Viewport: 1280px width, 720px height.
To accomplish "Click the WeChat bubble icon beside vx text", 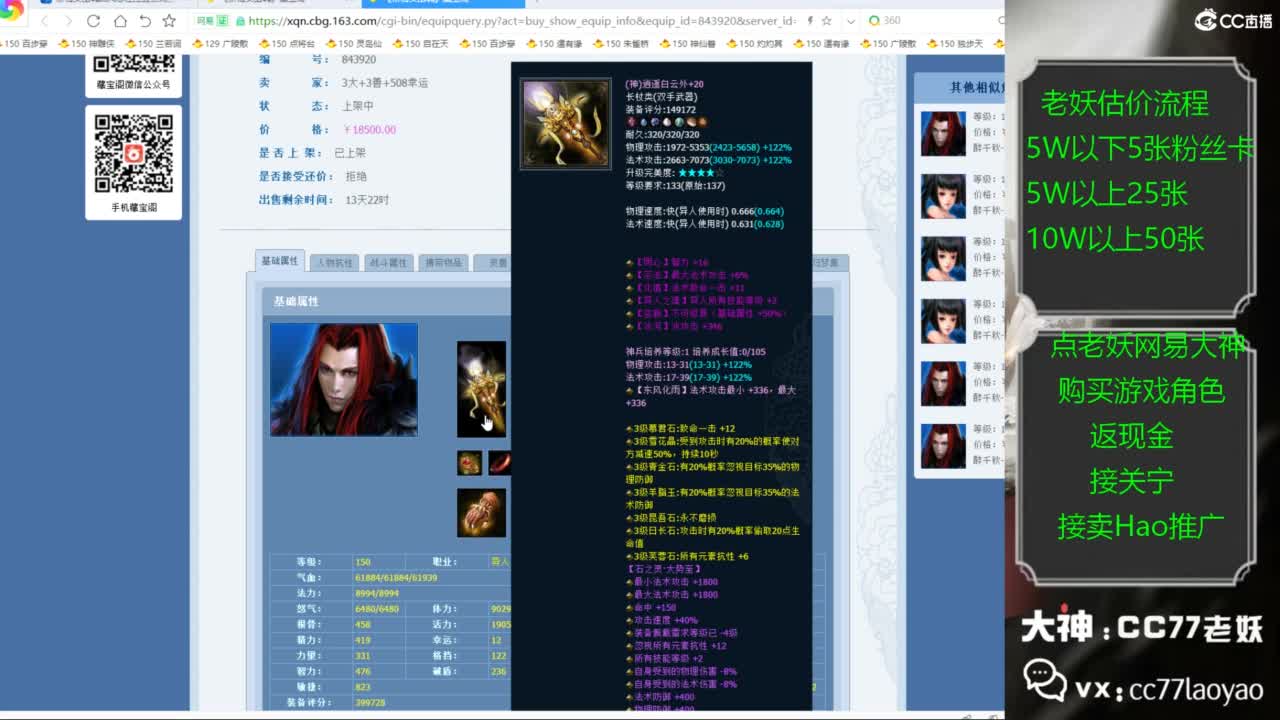I will (1044, 680).
